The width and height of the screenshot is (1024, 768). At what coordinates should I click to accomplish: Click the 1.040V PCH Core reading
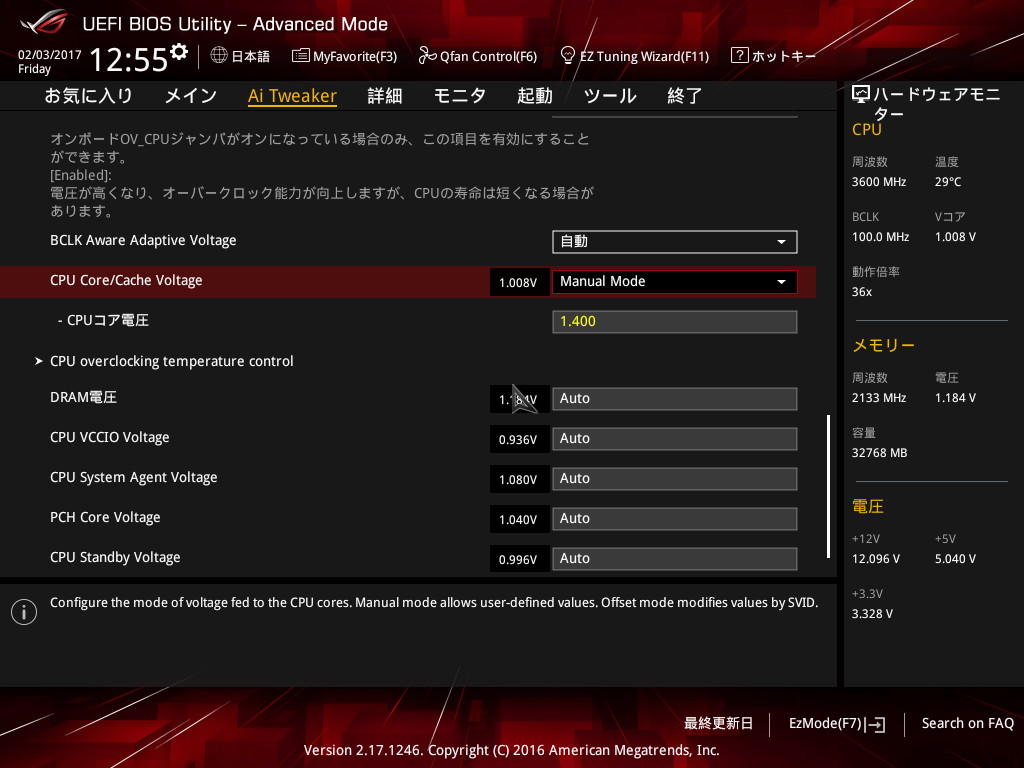[518, 520]
